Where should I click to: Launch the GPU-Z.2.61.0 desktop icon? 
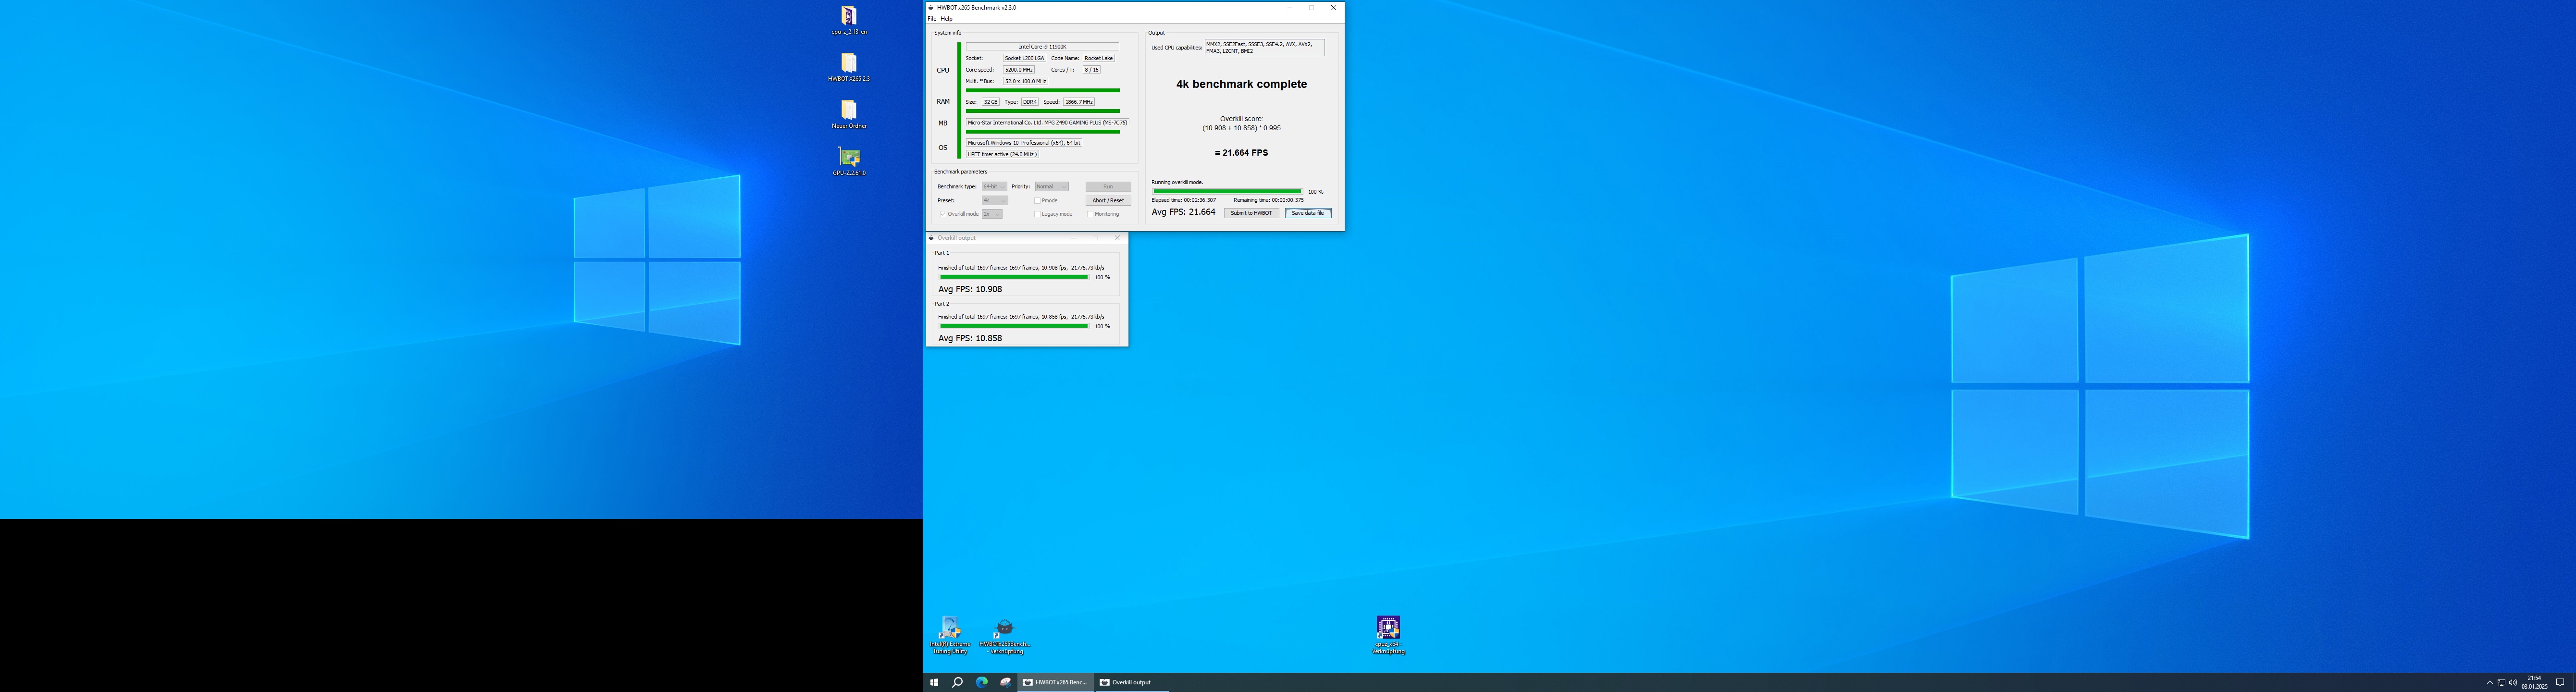tap(849, 161)
